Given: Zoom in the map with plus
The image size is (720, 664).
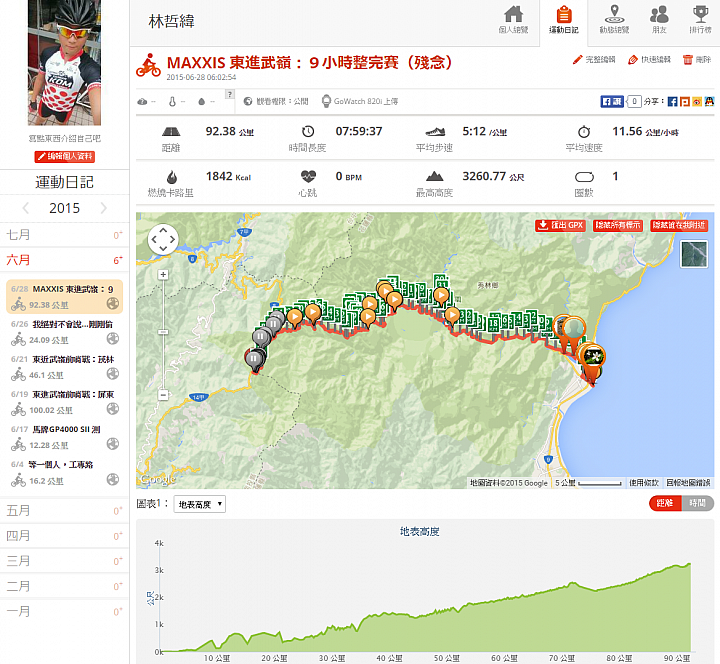Looking at the screenshot, I should point(163,275).
